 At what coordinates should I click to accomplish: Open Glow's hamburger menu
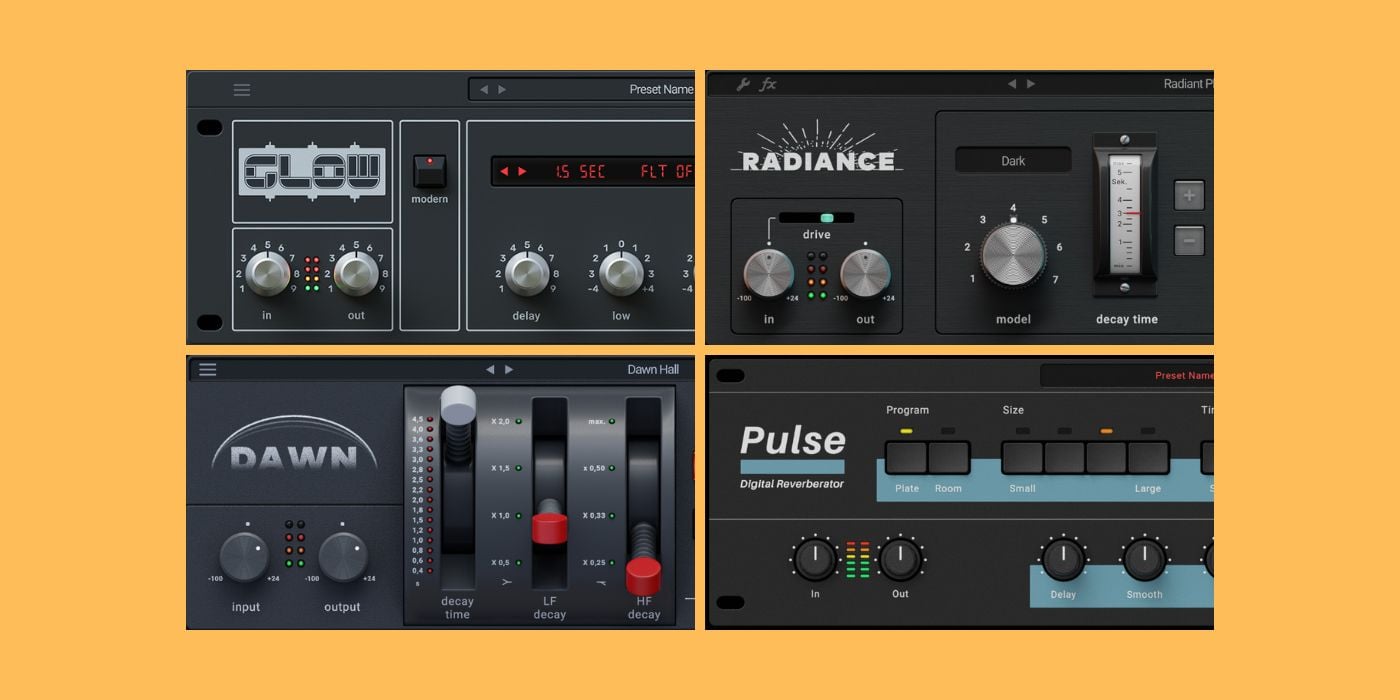241,89
